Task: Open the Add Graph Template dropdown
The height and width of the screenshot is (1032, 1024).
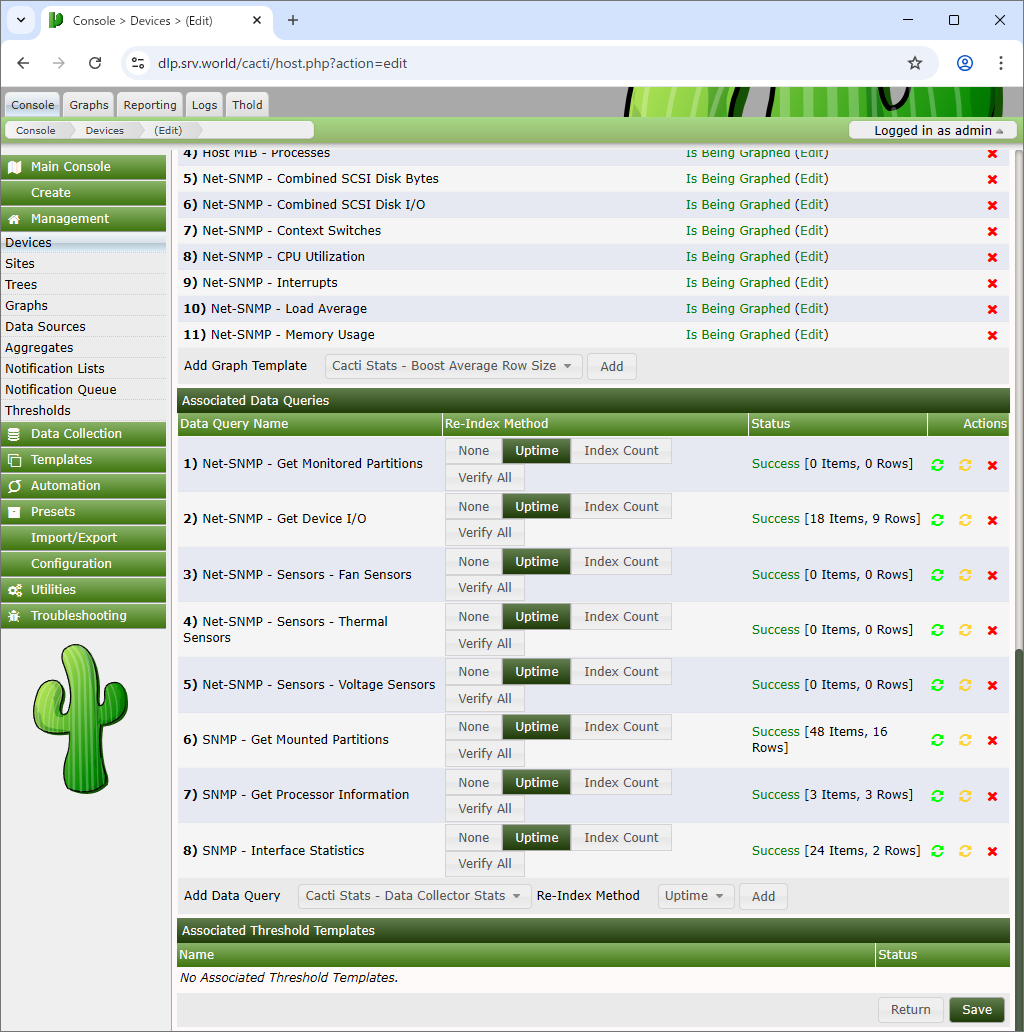Action: pyautogui.click(x=453, y=366)
